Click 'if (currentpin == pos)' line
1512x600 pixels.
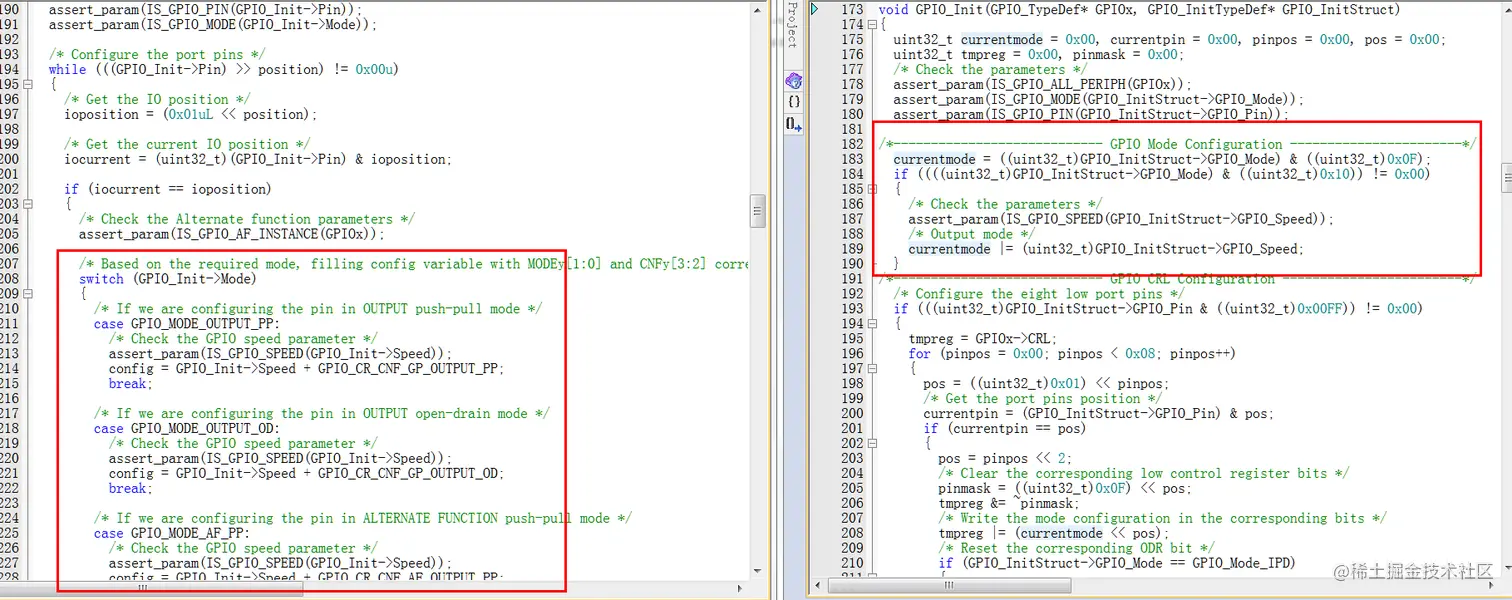(1005, 429)
